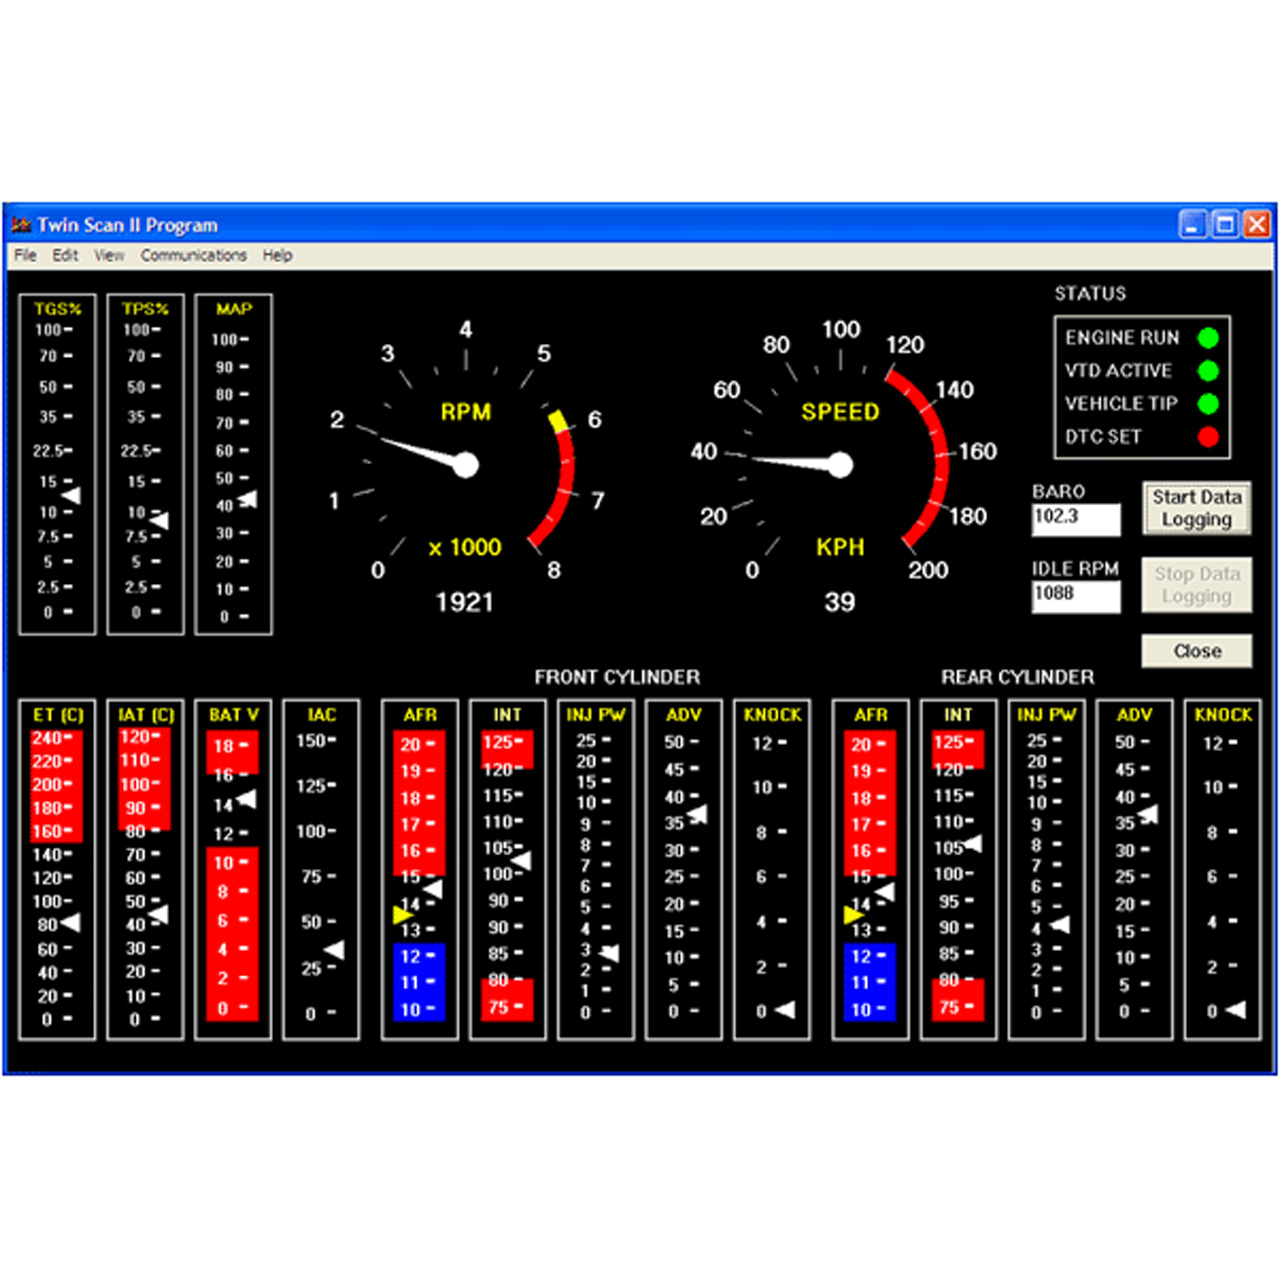Click the yellow front cylinder AFR marker
This screenshot has height=1280, width=1280.
(402, 915)
